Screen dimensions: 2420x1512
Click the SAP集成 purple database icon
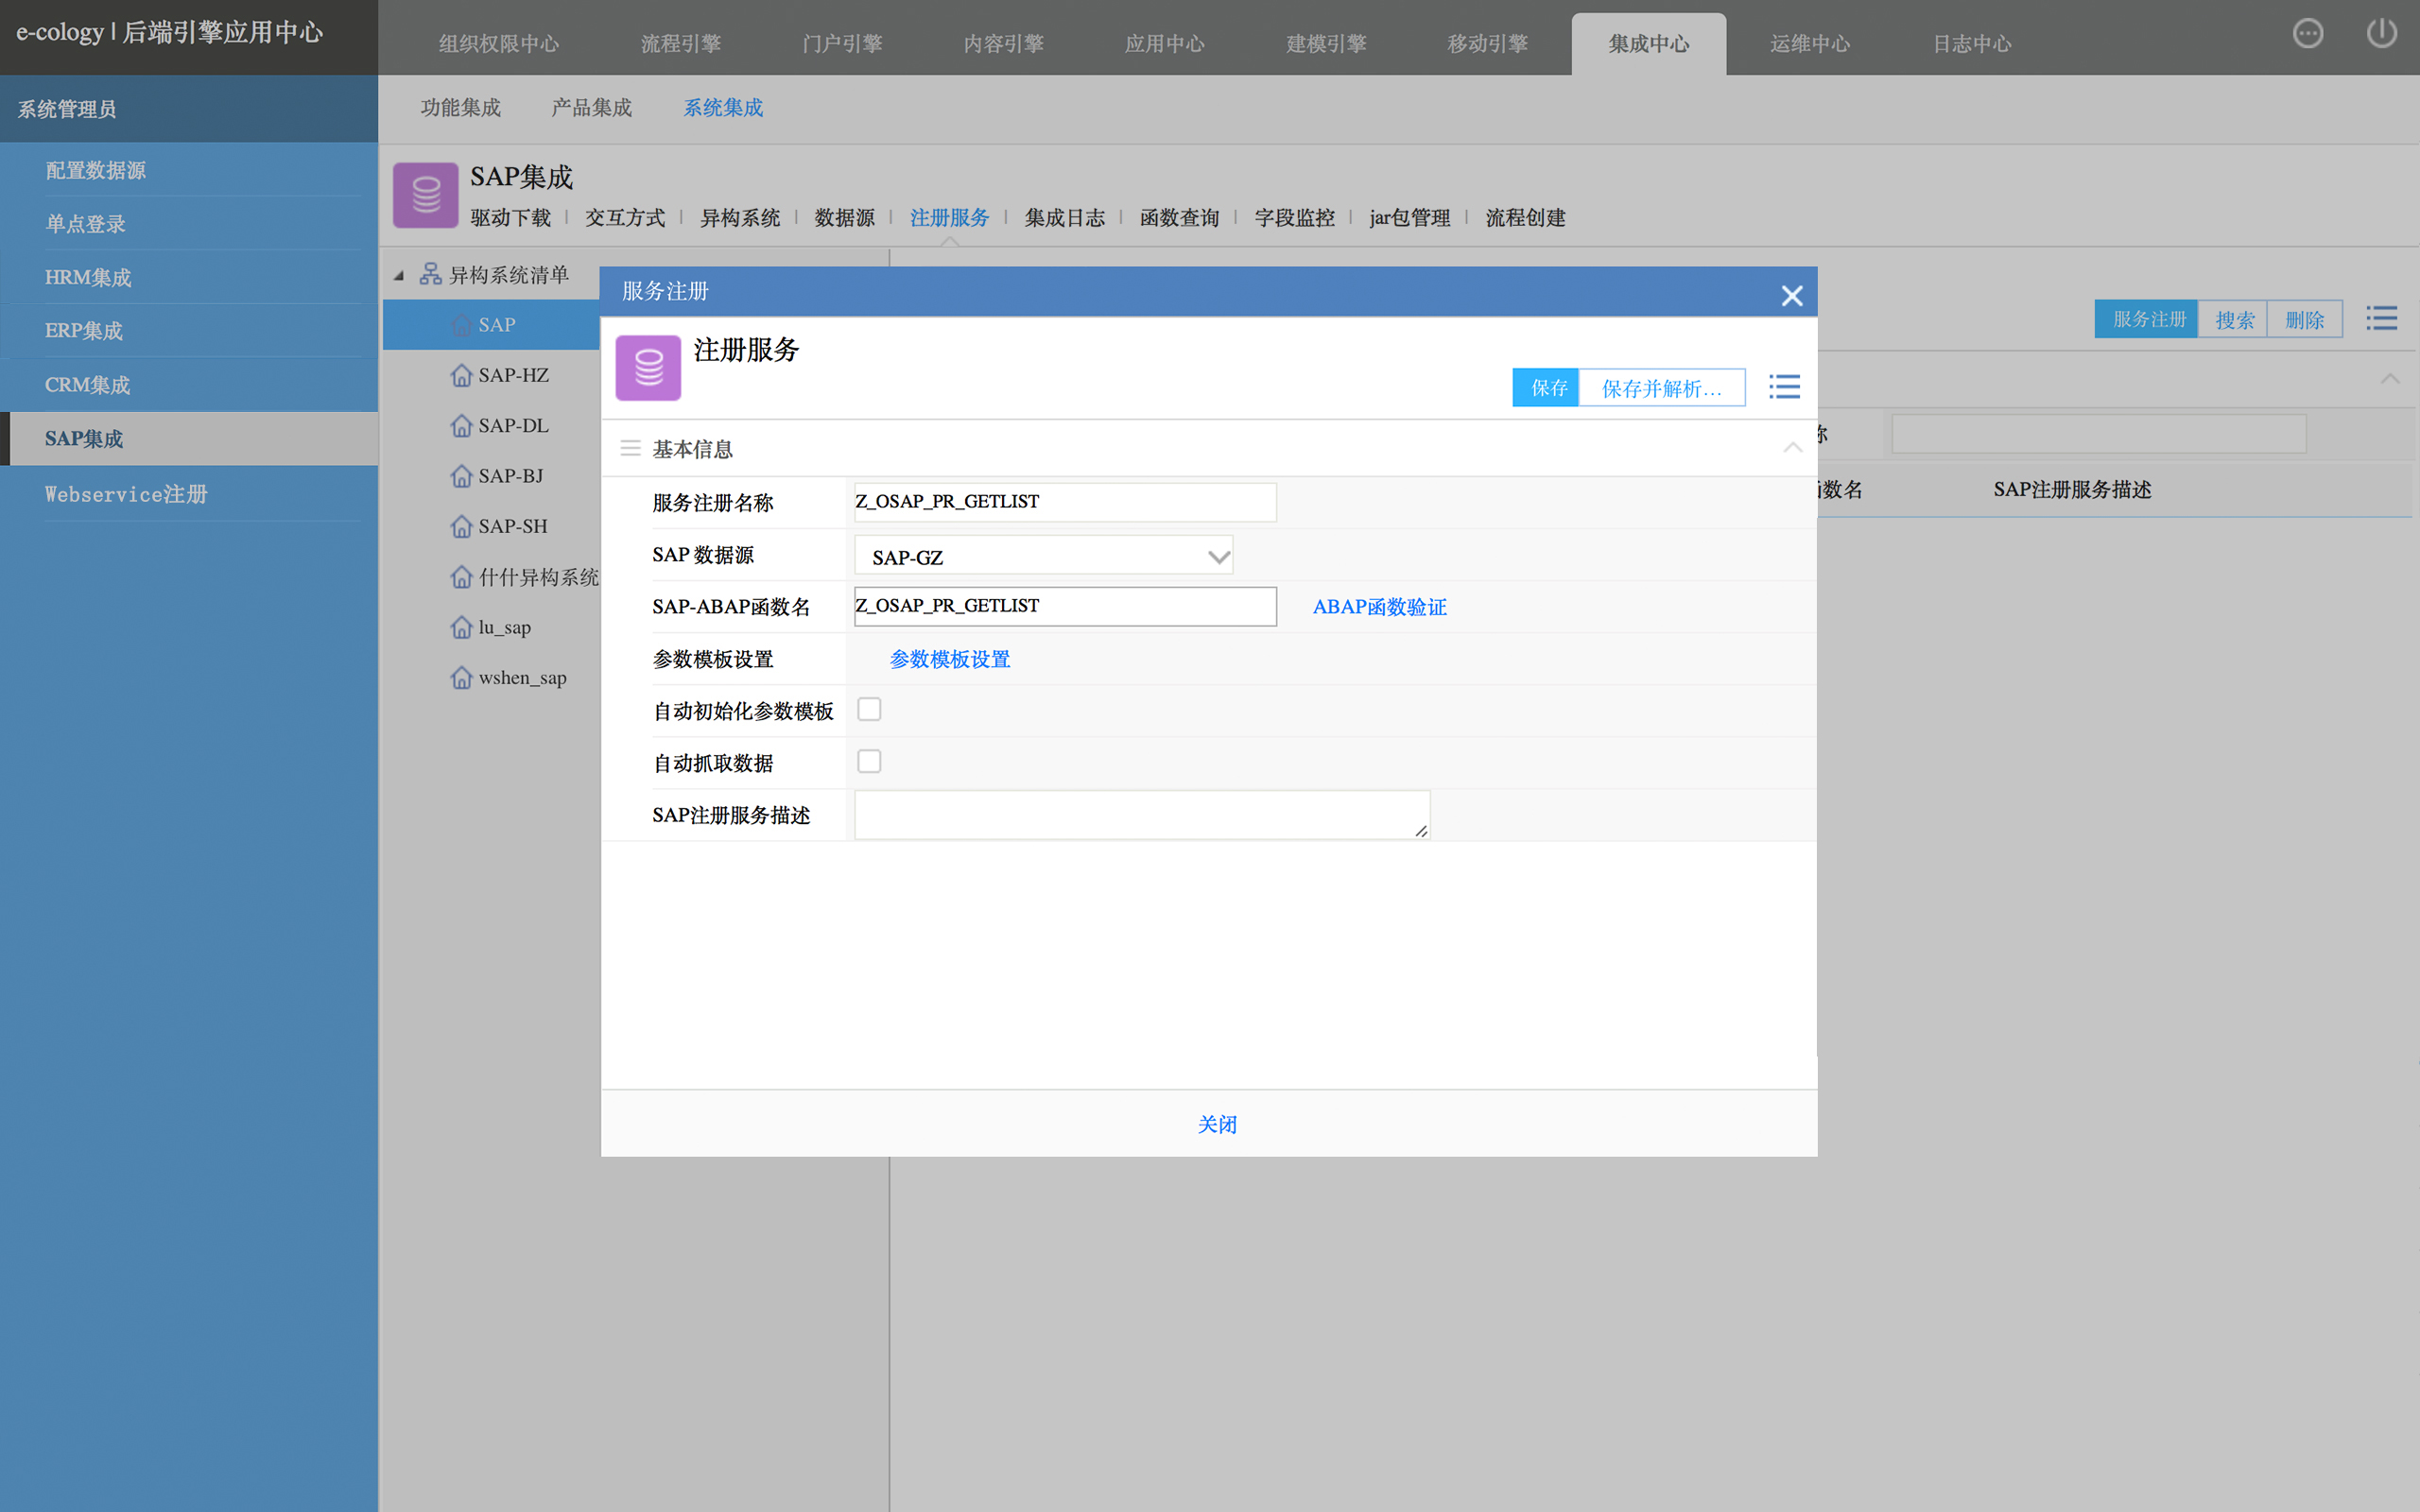point(426,195)
